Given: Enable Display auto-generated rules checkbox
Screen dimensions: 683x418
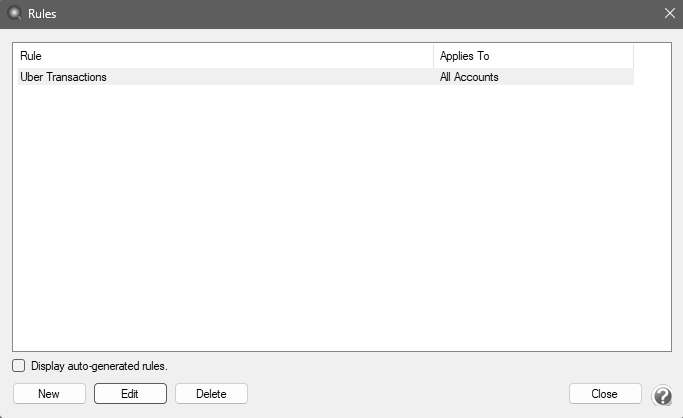Looking at the screenshot, I should pyautogui.click(x=19, y=366).
